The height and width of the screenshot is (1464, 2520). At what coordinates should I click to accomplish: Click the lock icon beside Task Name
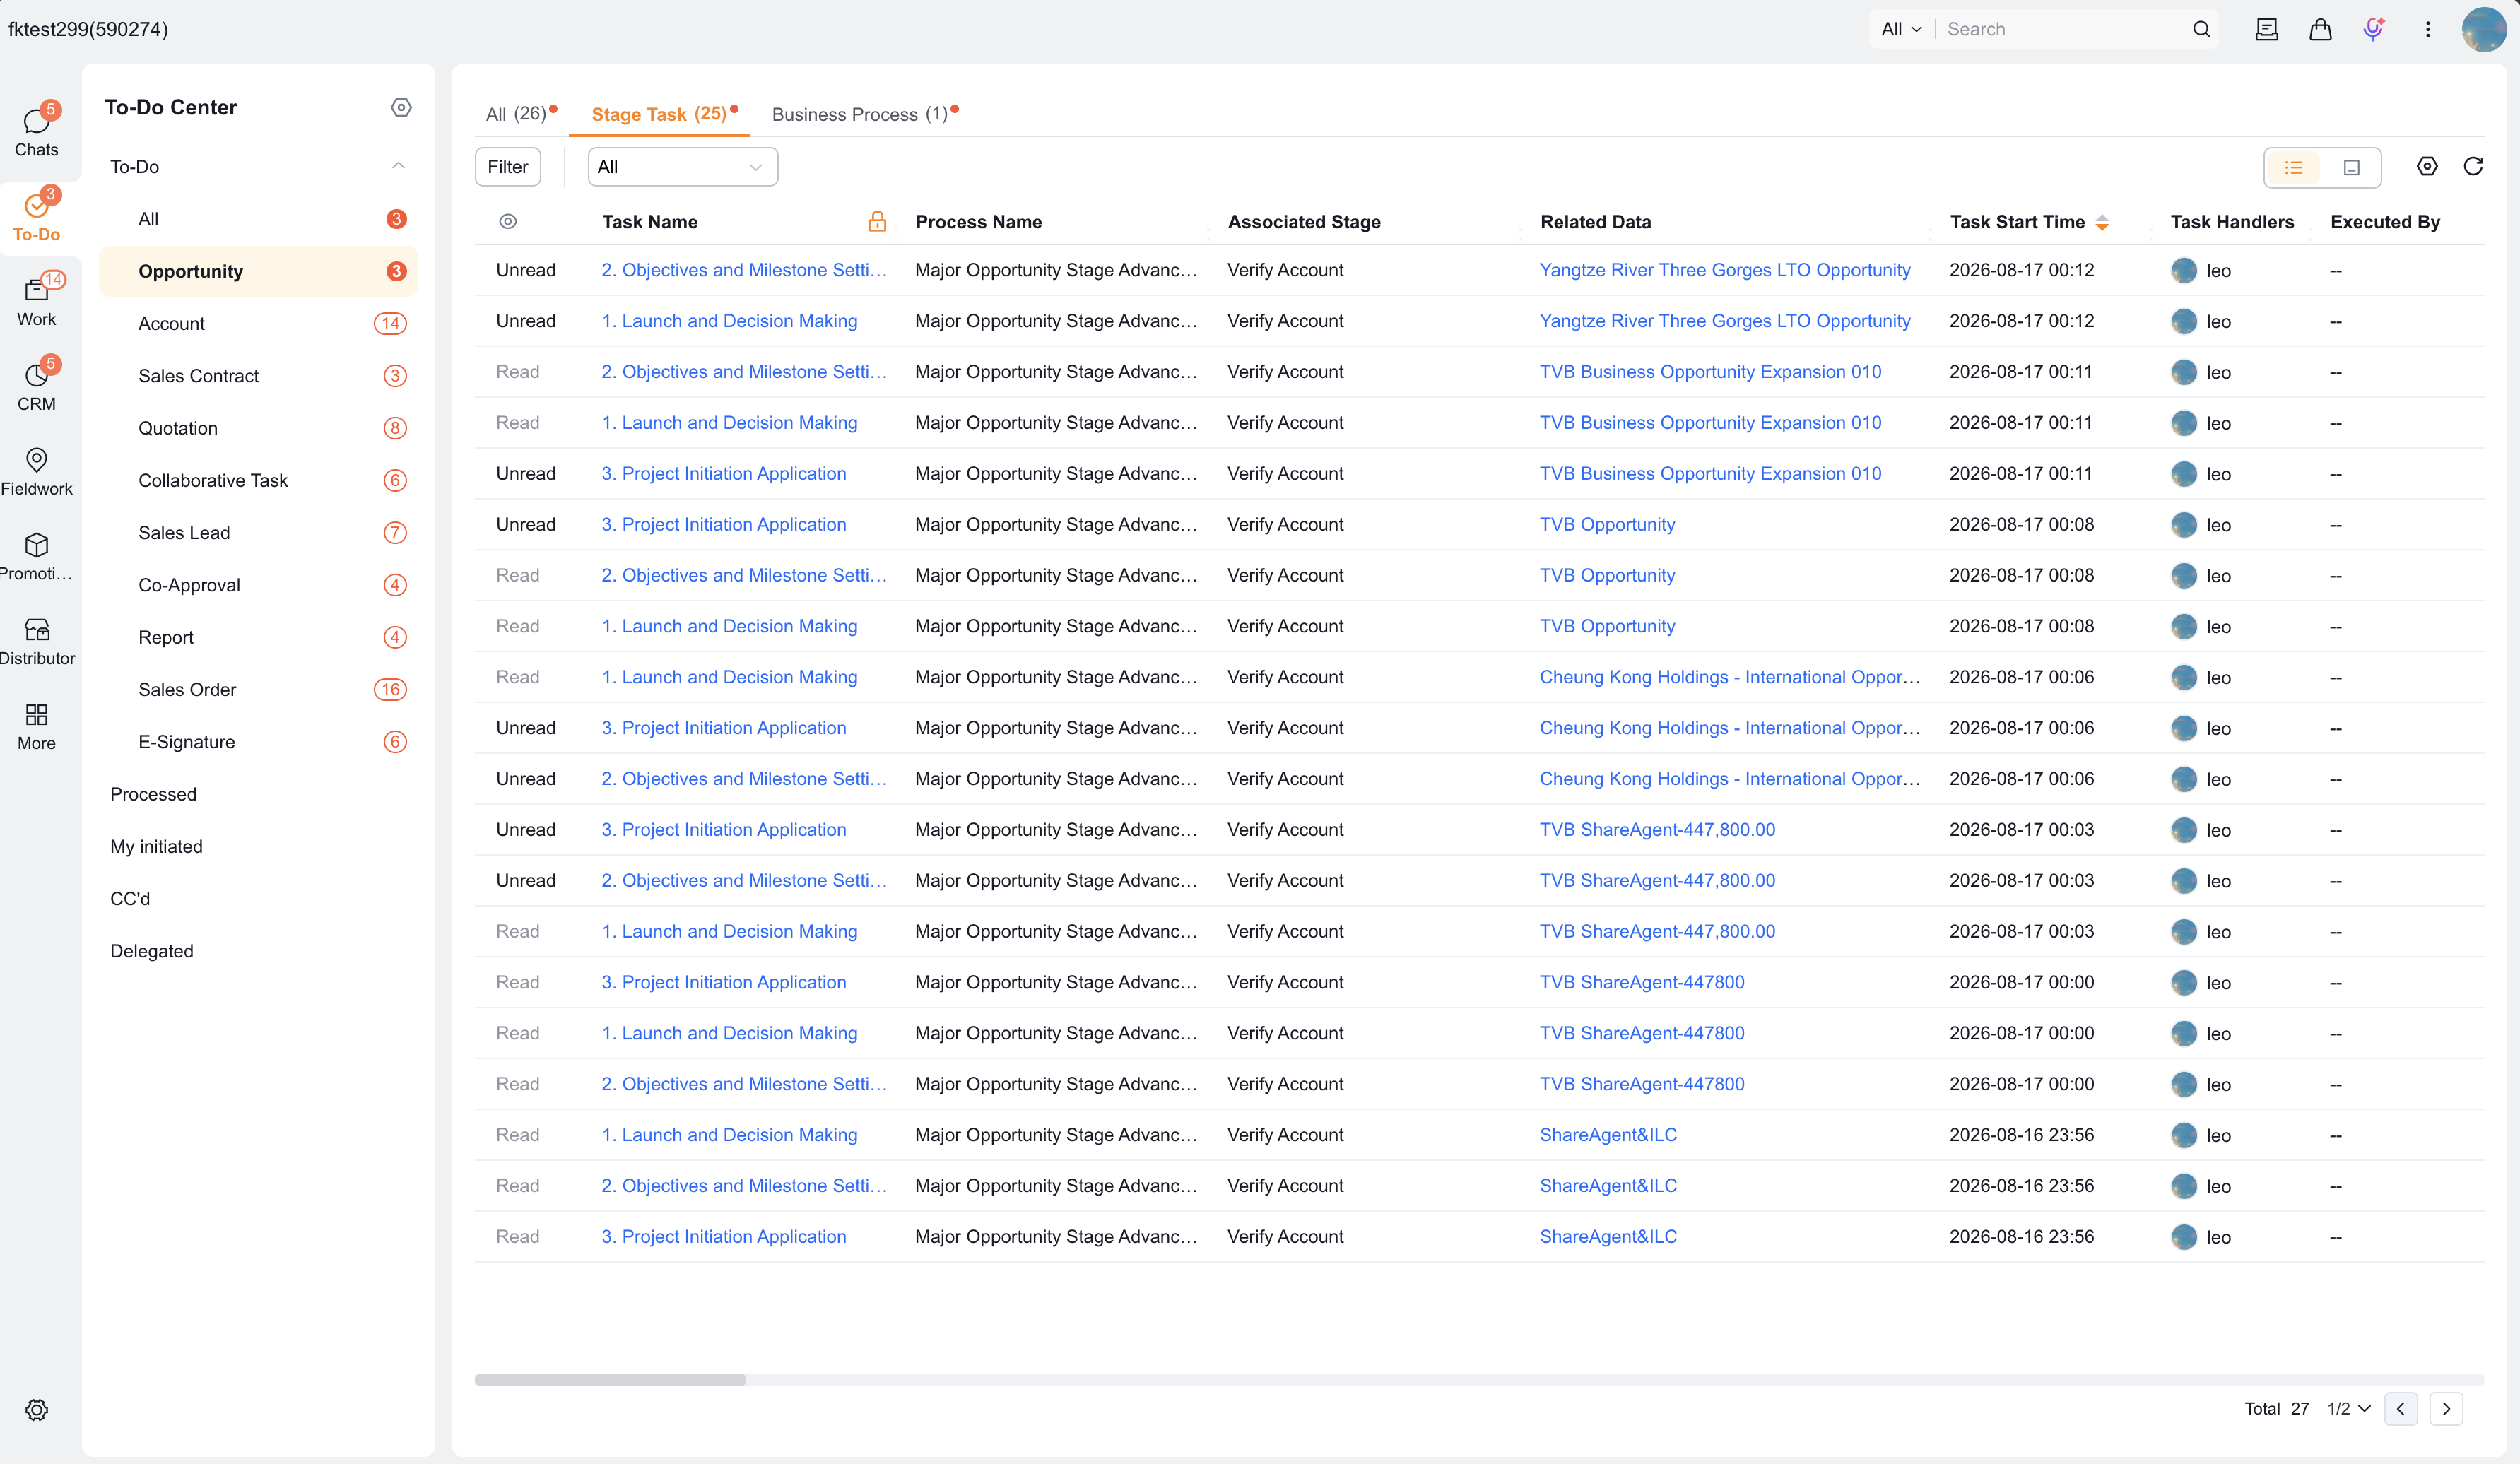pos(877,221)
